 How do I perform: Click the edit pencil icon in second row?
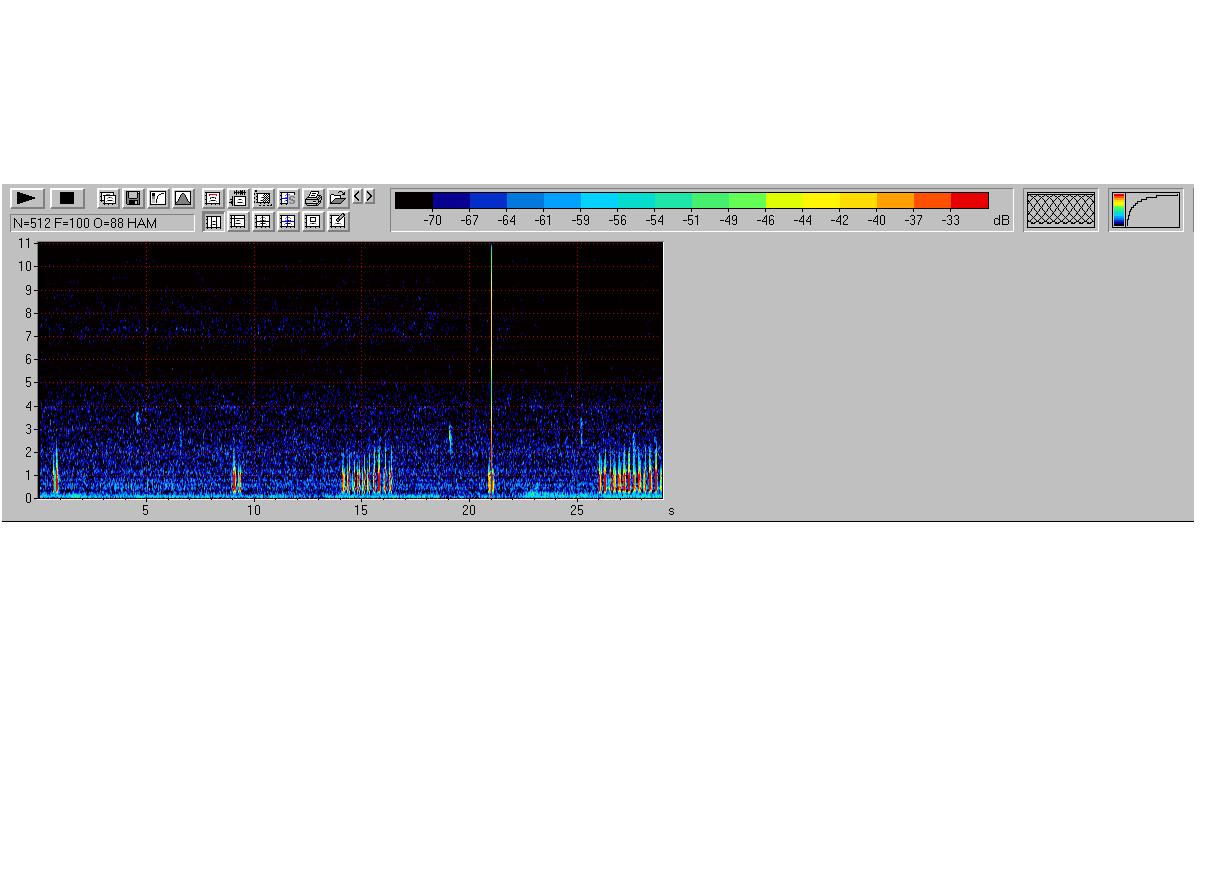[x=338, y=222]
